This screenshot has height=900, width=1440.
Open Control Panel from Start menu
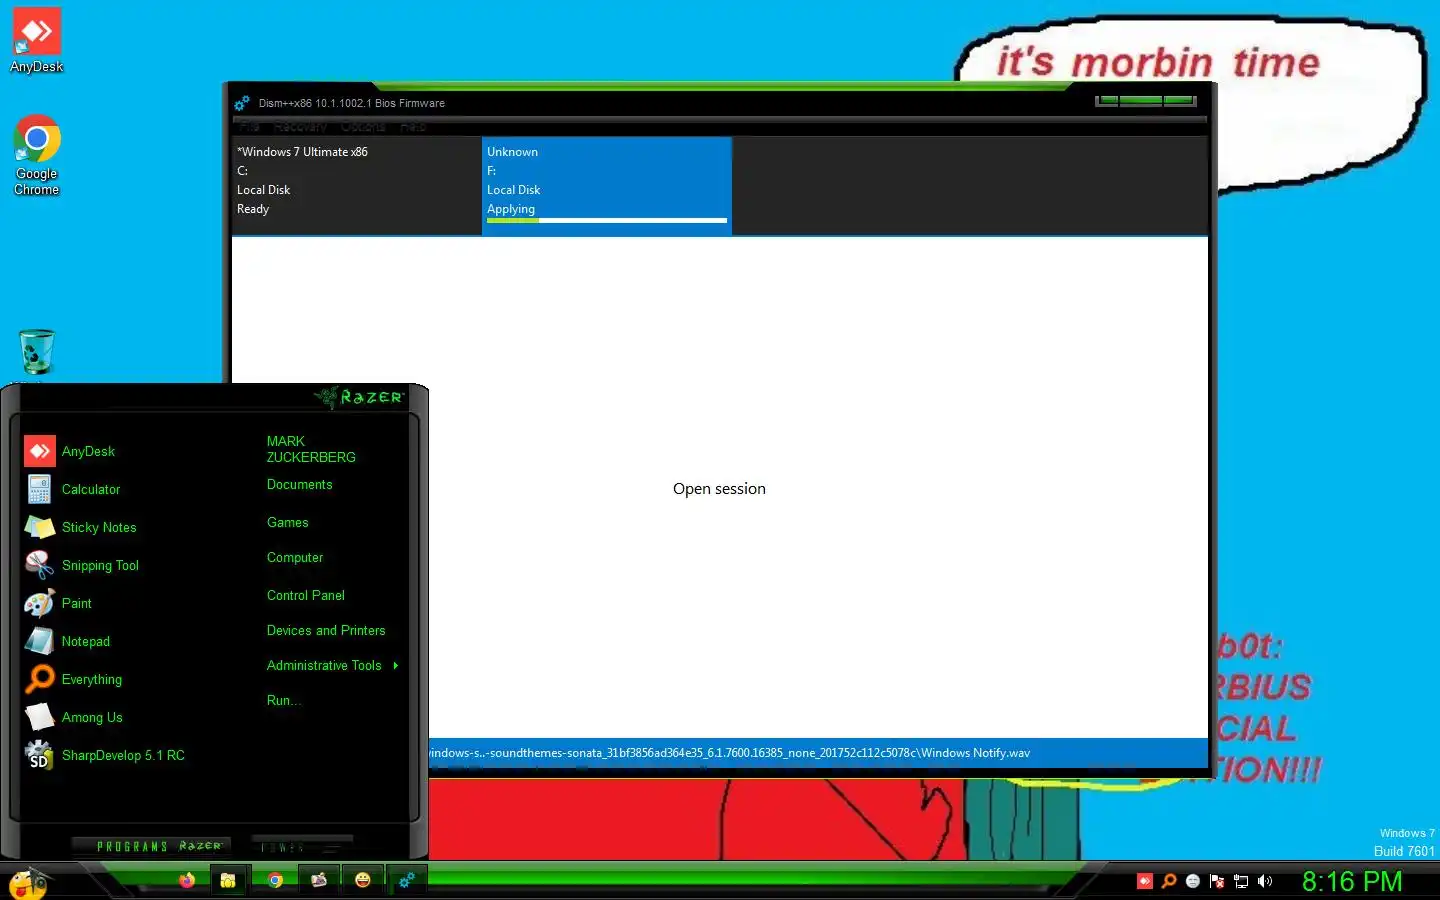pos(305,595)
